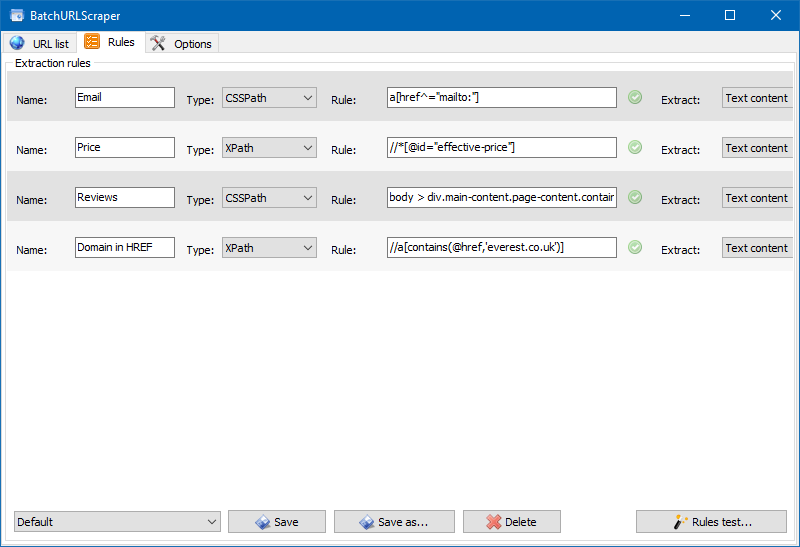This screenshot has height=547, width=800.
Task: Click the tools icon on Options tab
Action: [158, 43]
